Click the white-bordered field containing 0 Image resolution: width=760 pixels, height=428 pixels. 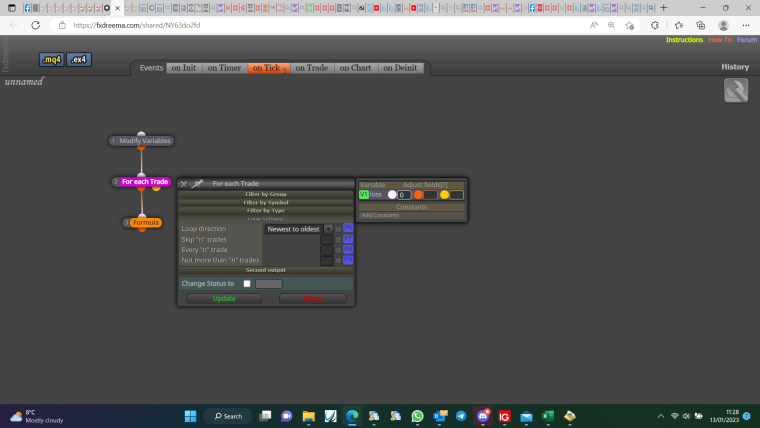[404, 195]
